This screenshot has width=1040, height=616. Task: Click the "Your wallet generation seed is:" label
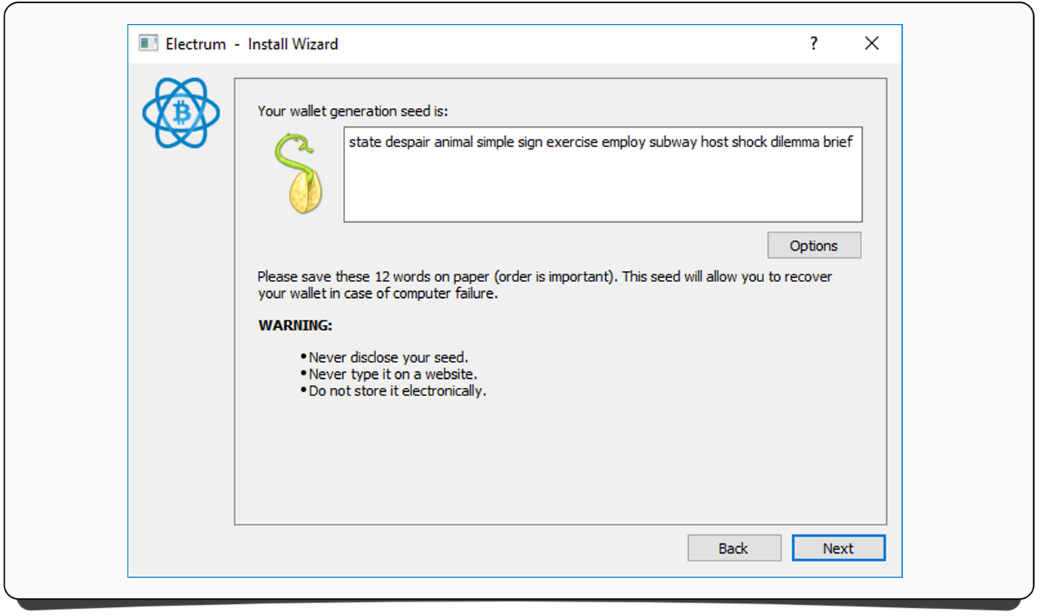tap(353, 111)
